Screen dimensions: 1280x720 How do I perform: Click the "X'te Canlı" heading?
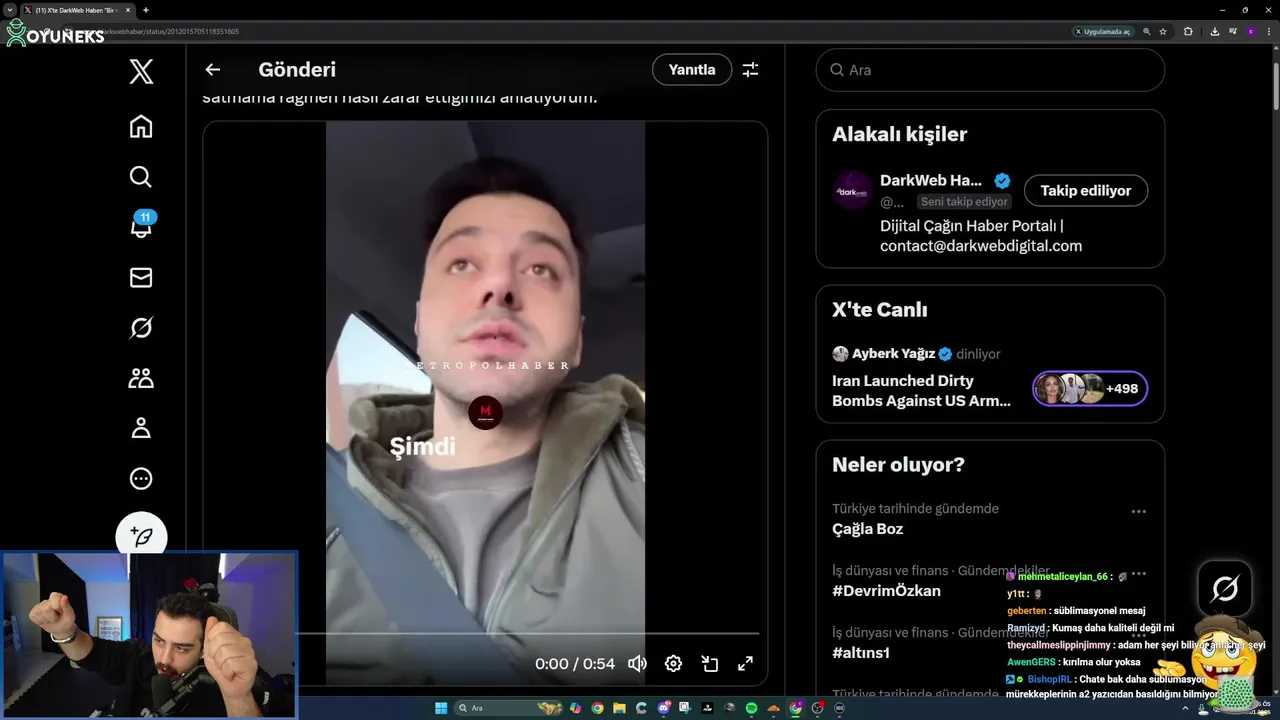pos(880,310)
